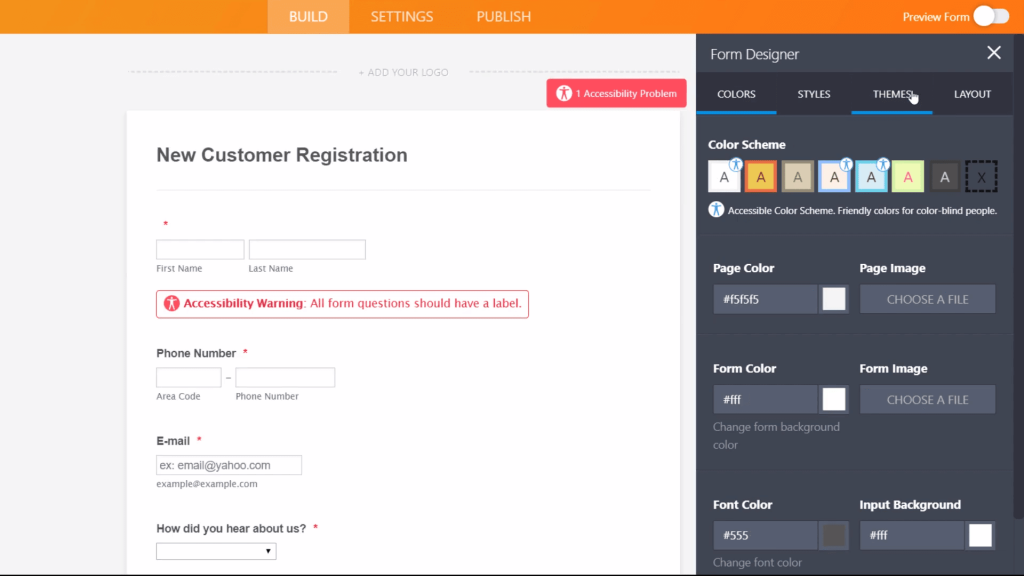This screenshot has height=576, width=1024.
Task: Open the SETTINGS section
Action: pos(401,16)
